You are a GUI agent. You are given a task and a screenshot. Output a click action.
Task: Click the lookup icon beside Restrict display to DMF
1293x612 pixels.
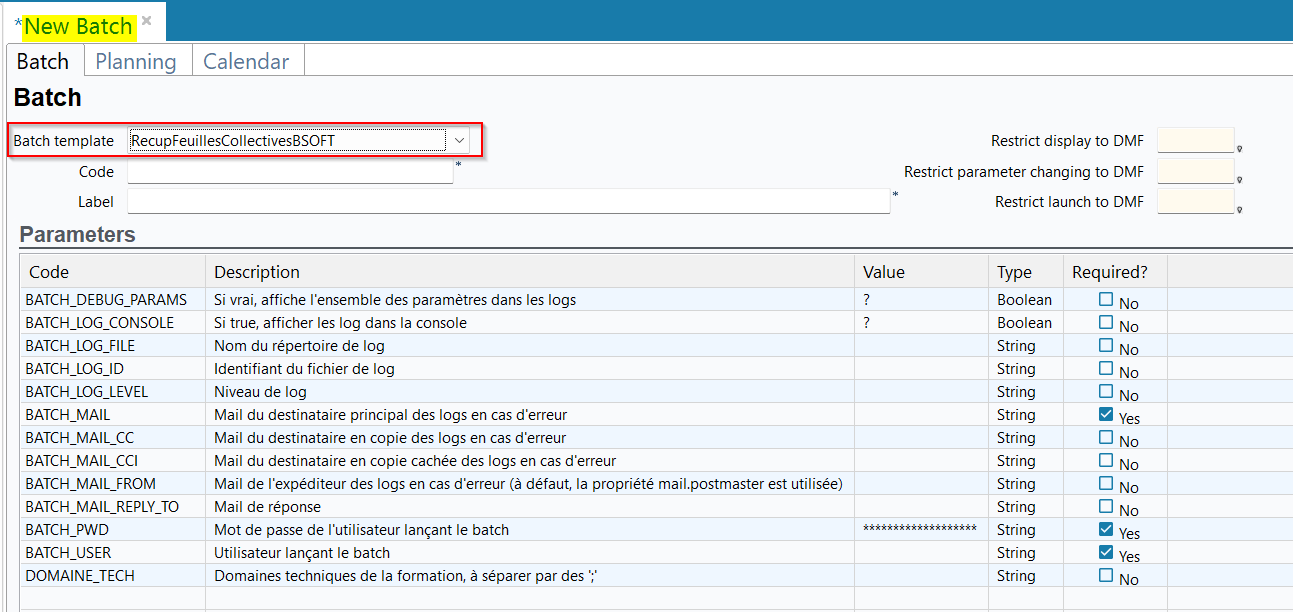[1240, 149]
